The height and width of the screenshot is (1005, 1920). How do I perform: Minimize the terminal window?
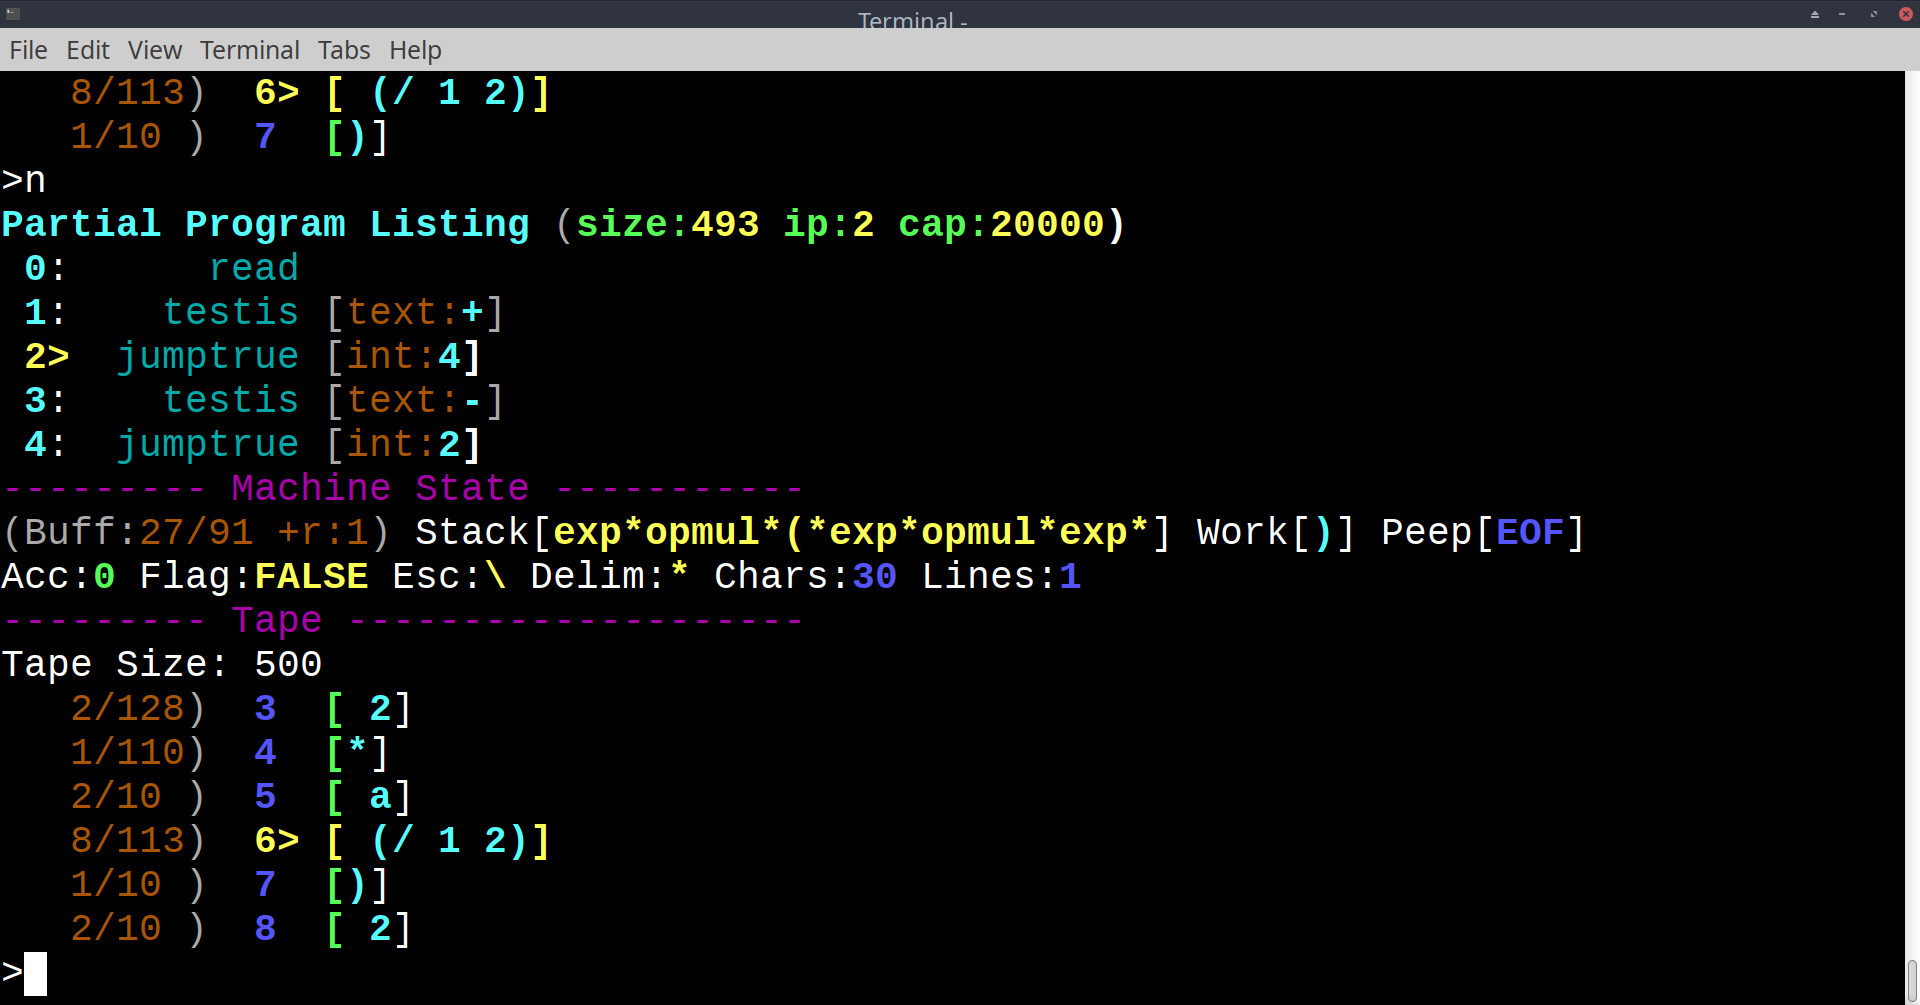click(1842, 14)
